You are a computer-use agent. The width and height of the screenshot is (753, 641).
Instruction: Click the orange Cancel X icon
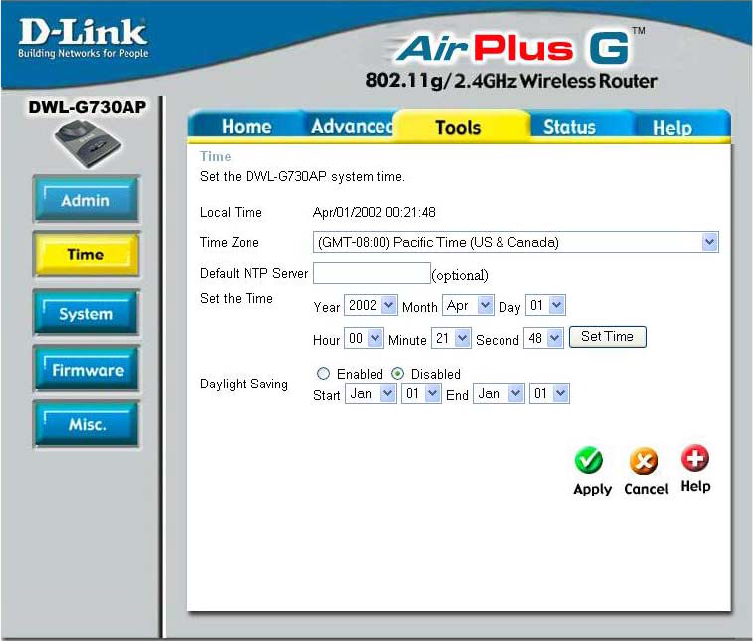point(644,461)
